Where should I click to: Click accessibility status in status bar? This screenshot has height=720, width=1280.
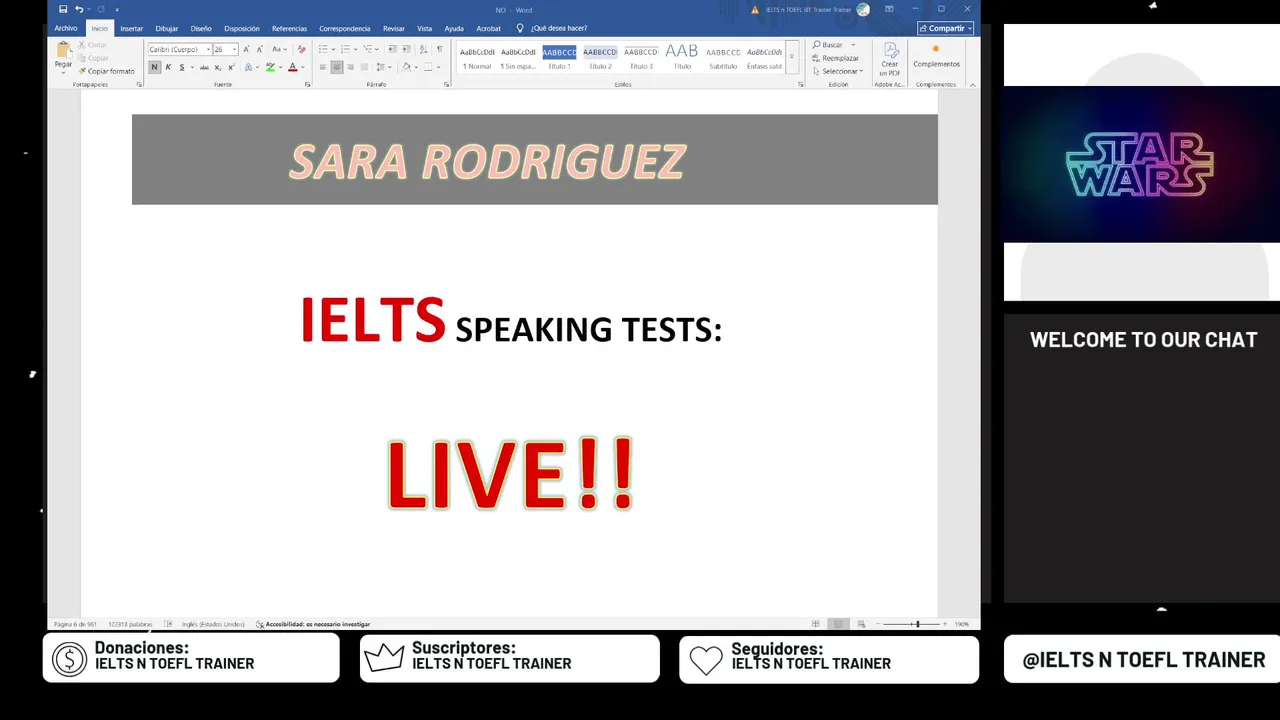tap(313, 624)
